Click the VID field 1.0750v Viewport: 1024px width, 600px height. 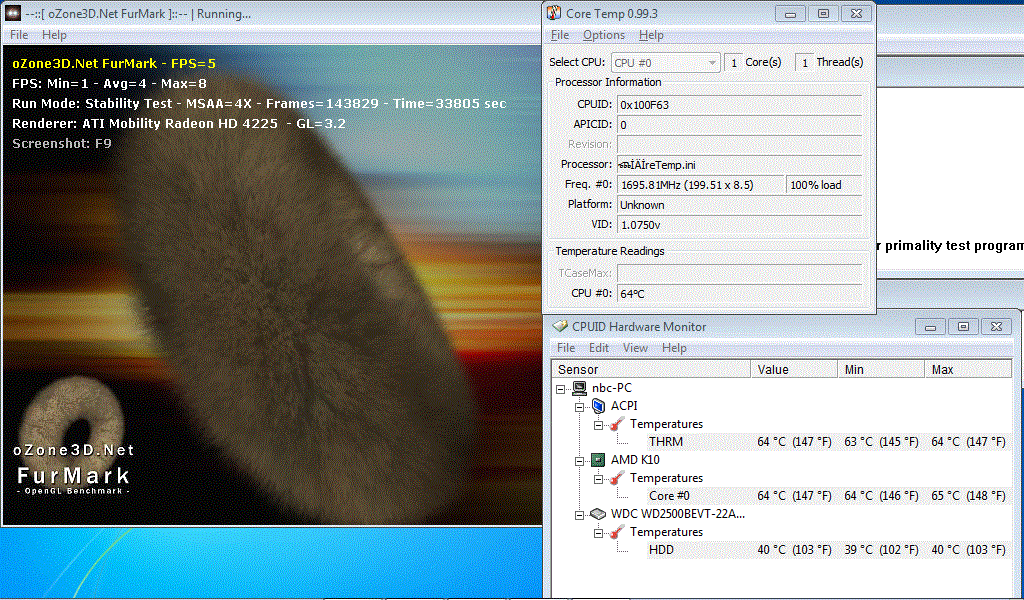point(739,225)
